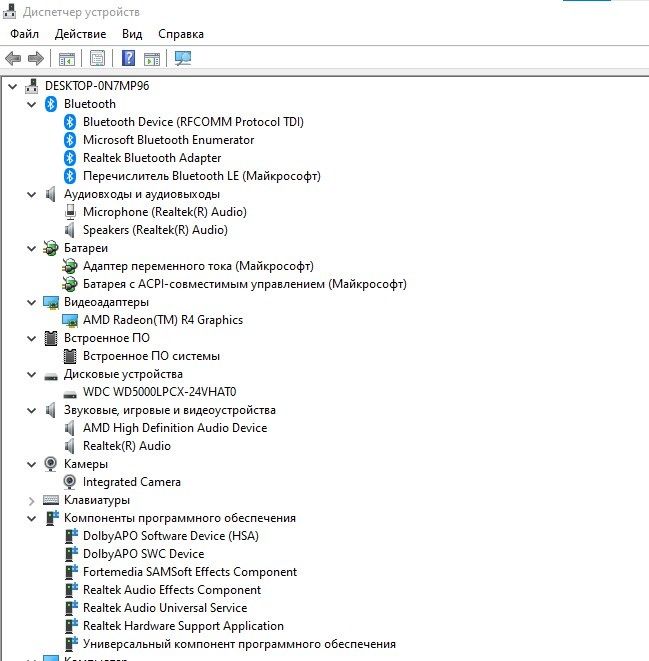Click the Speakers (Realtek(R) Audio) speaker icon
Viewport: 649px width, 661px height.
[x=70, y=230]
